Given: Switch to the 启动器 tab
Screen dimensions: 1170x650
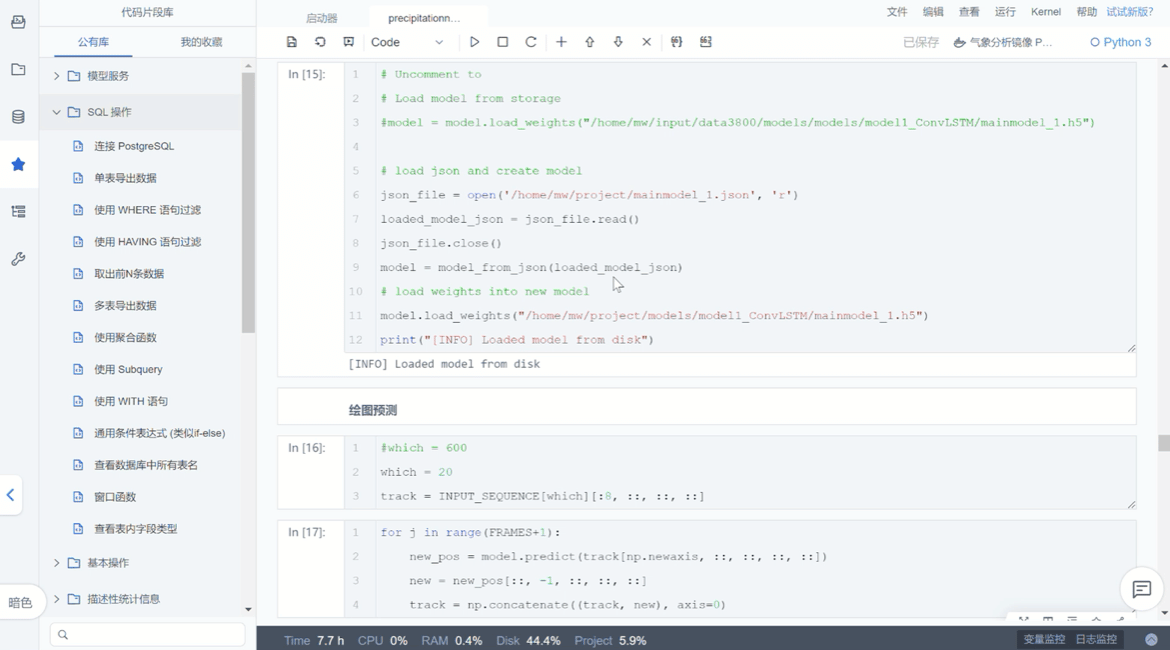Looking at the screenshot, I should coord(322,18).
